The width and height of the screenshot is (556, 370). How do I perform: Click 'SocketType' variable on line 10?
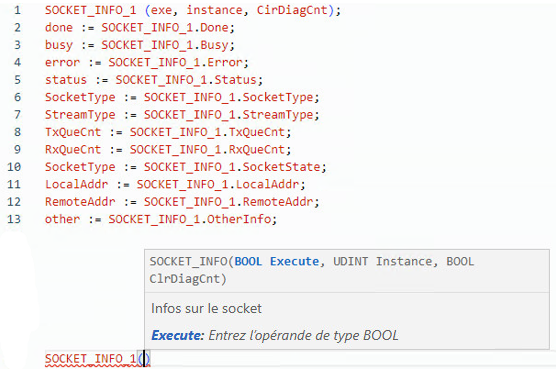pyautogui.click(x=80, y=167)
